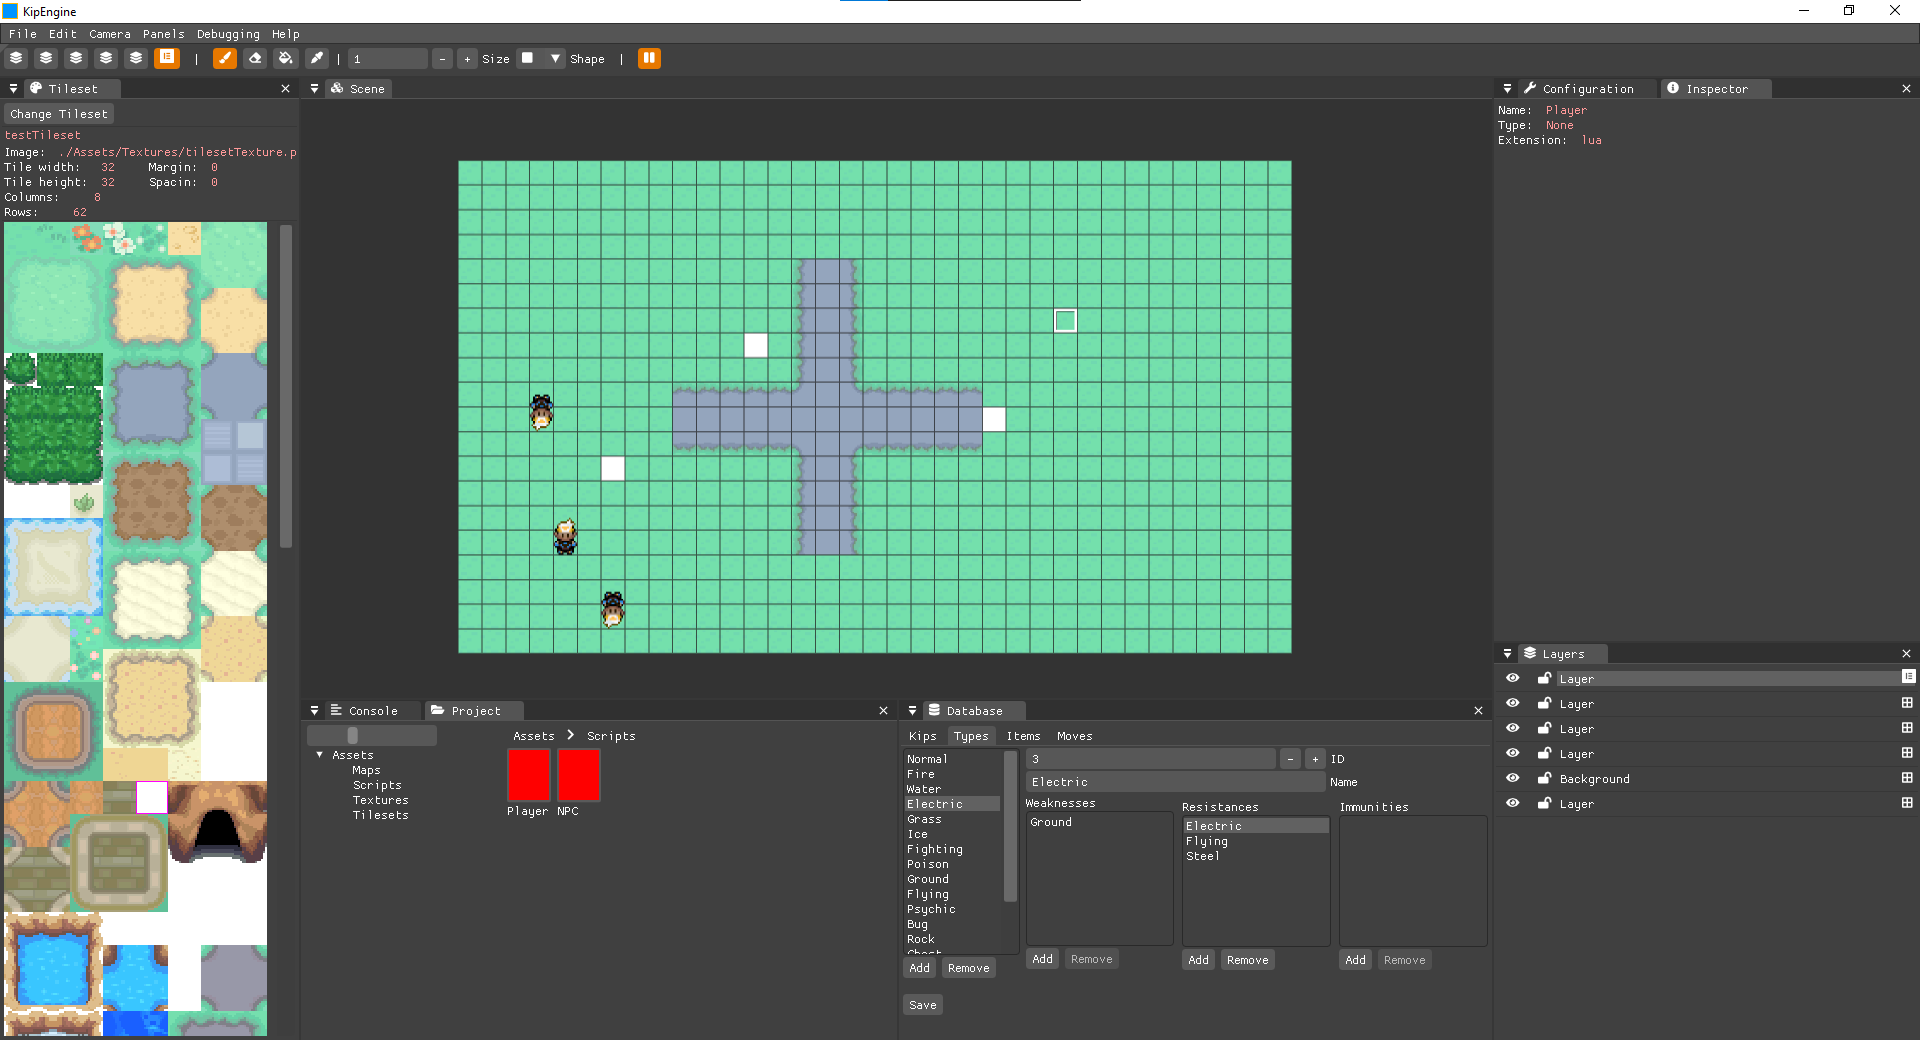Viewport: 1920px width, 1040px height.
Task: Click the orange Pause button
Action: [x=649, y=58]
